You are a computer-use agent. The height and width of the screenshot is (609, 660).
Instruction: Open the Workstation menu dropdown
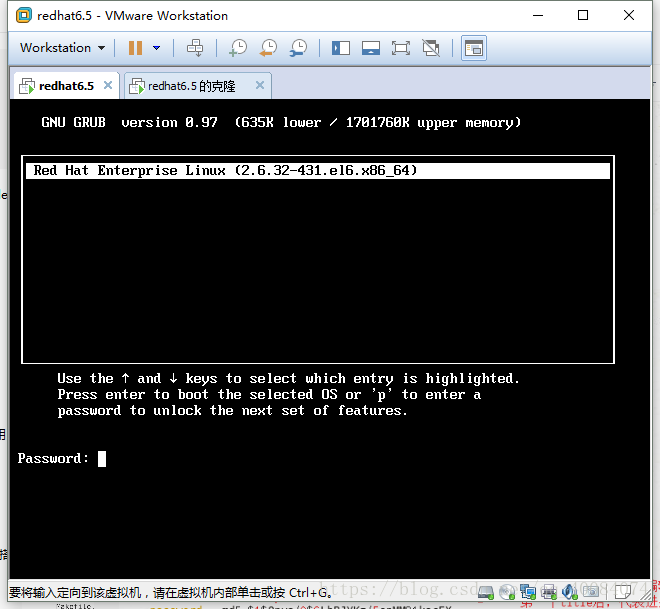tap(62, 48)
